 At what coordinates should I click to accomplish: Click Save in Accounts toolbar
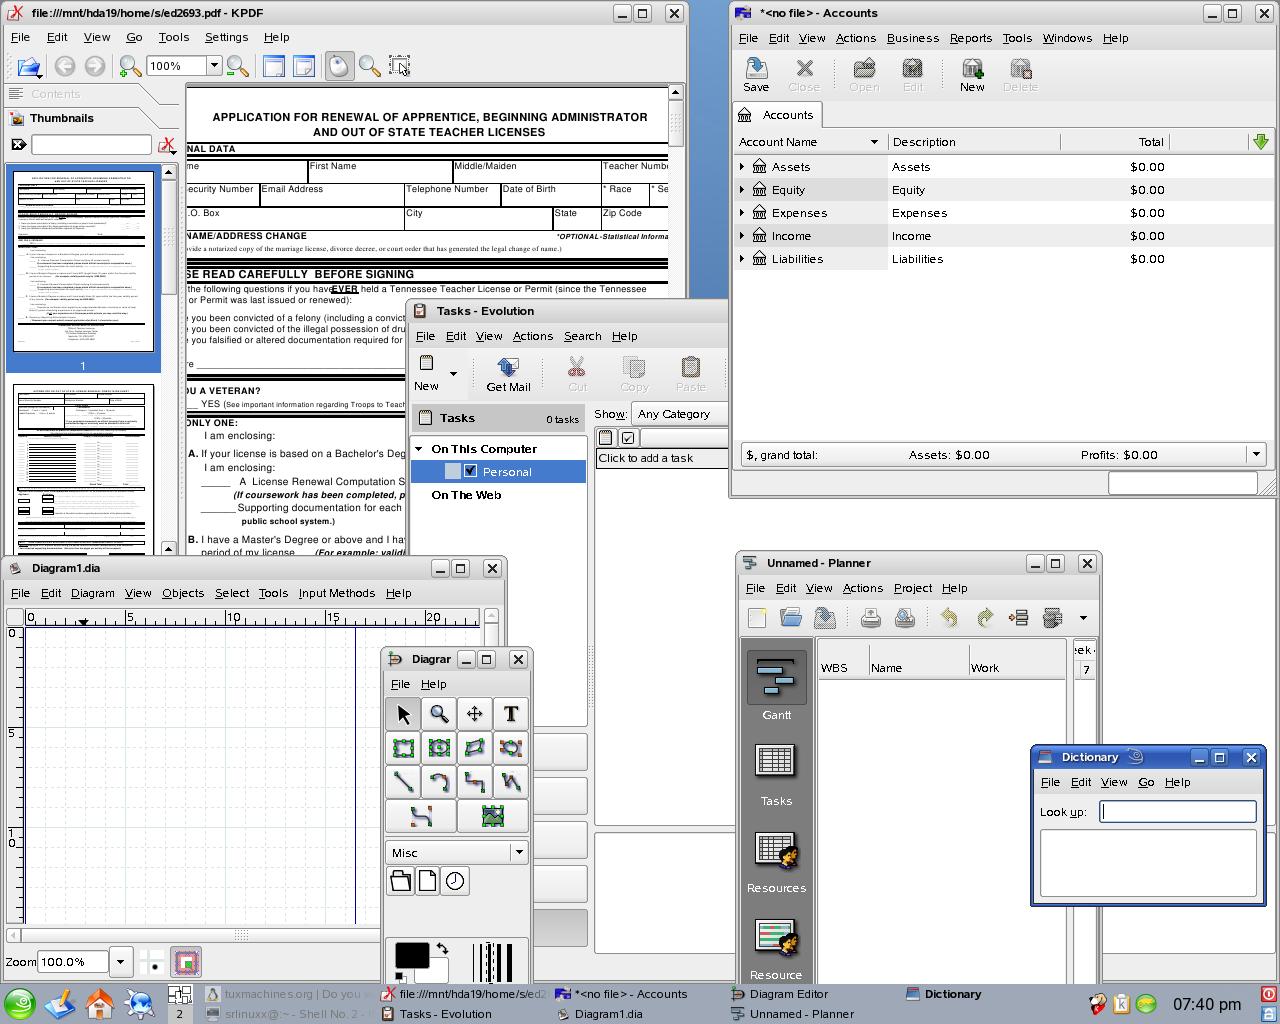pyautogui.click(x=756, y=75)
